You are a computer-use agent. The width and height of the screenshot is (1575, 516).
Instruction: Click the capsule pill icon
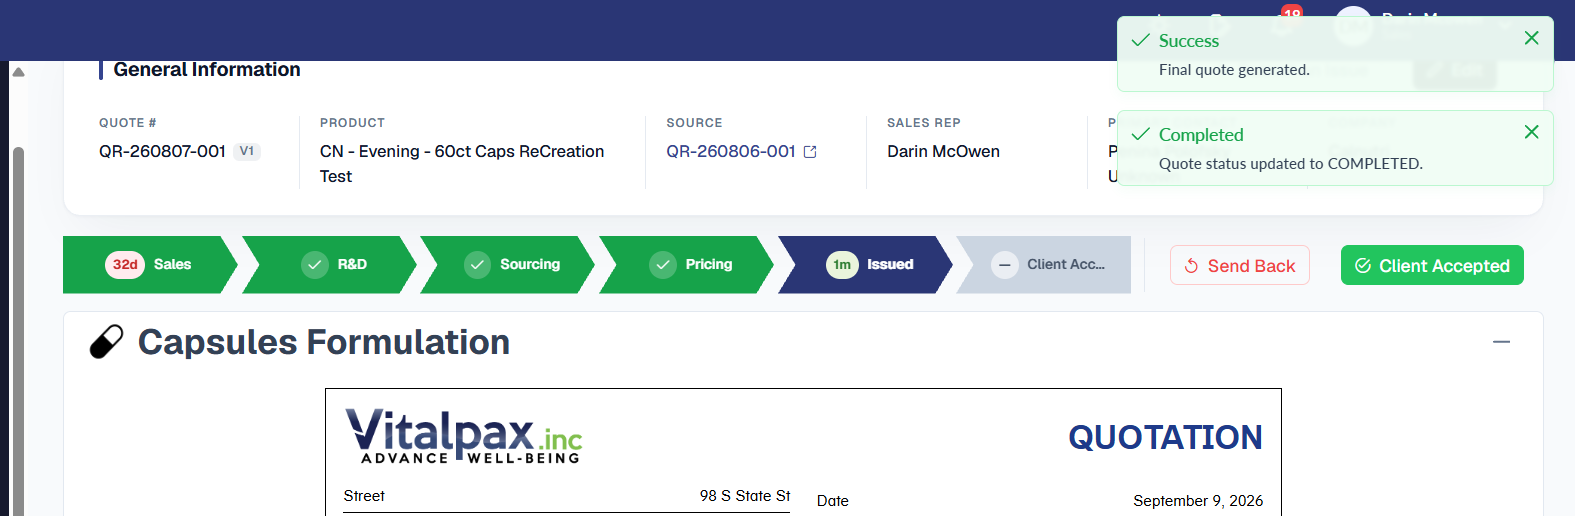click(x=106, y=342)
